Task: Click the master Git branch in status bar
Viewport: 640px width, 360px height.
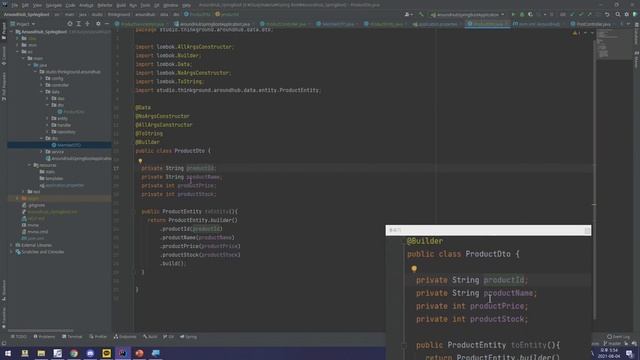Action: coord(612,344)
